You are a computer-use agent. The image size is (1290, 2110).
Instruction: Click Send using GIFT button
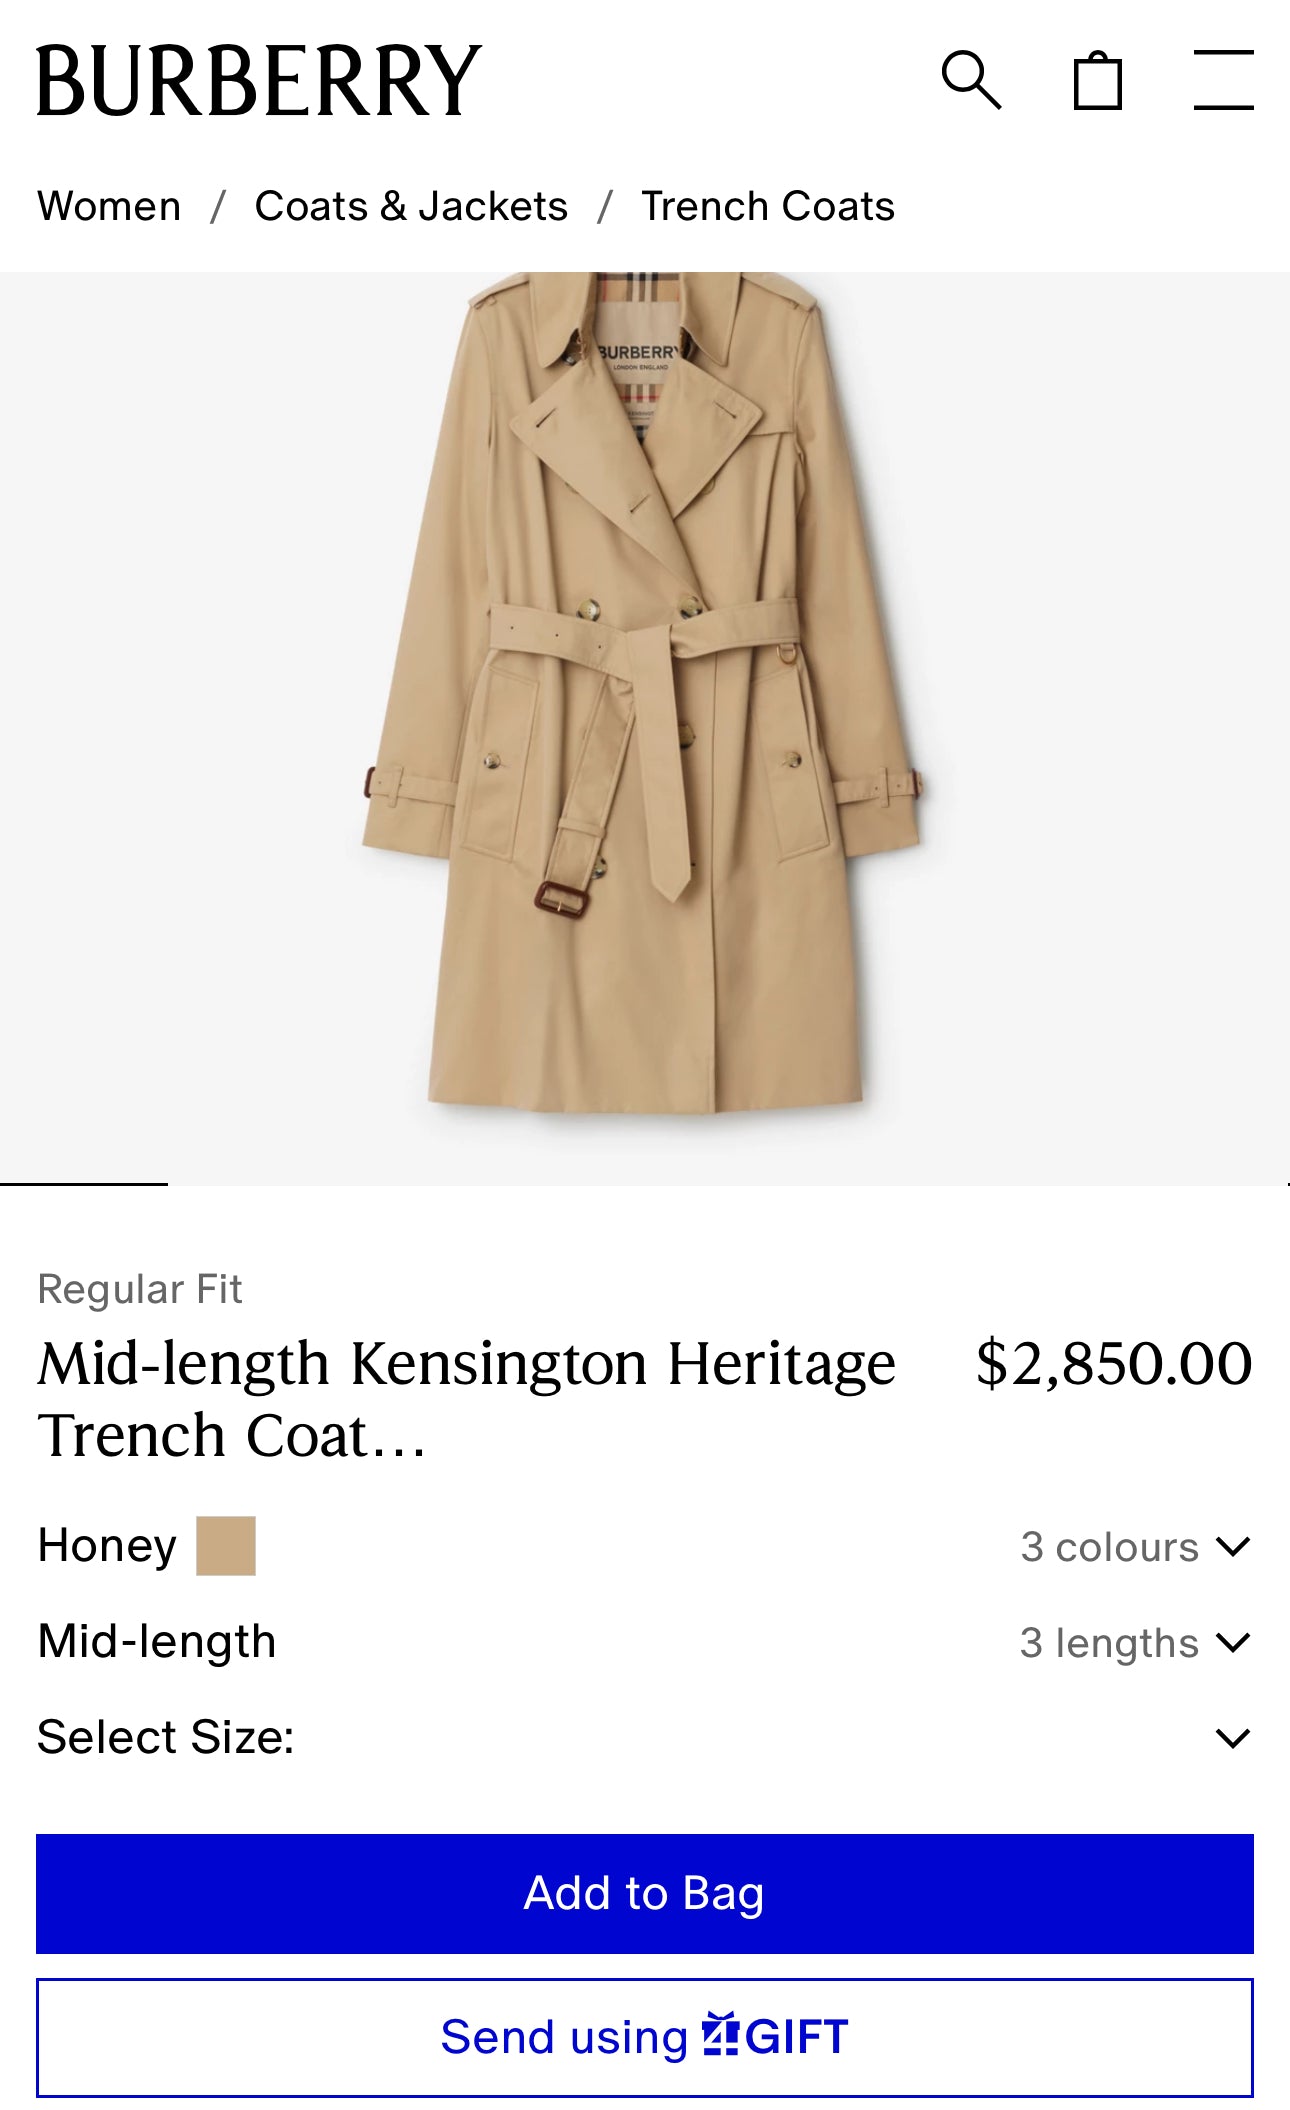(x=644, y=2037)
